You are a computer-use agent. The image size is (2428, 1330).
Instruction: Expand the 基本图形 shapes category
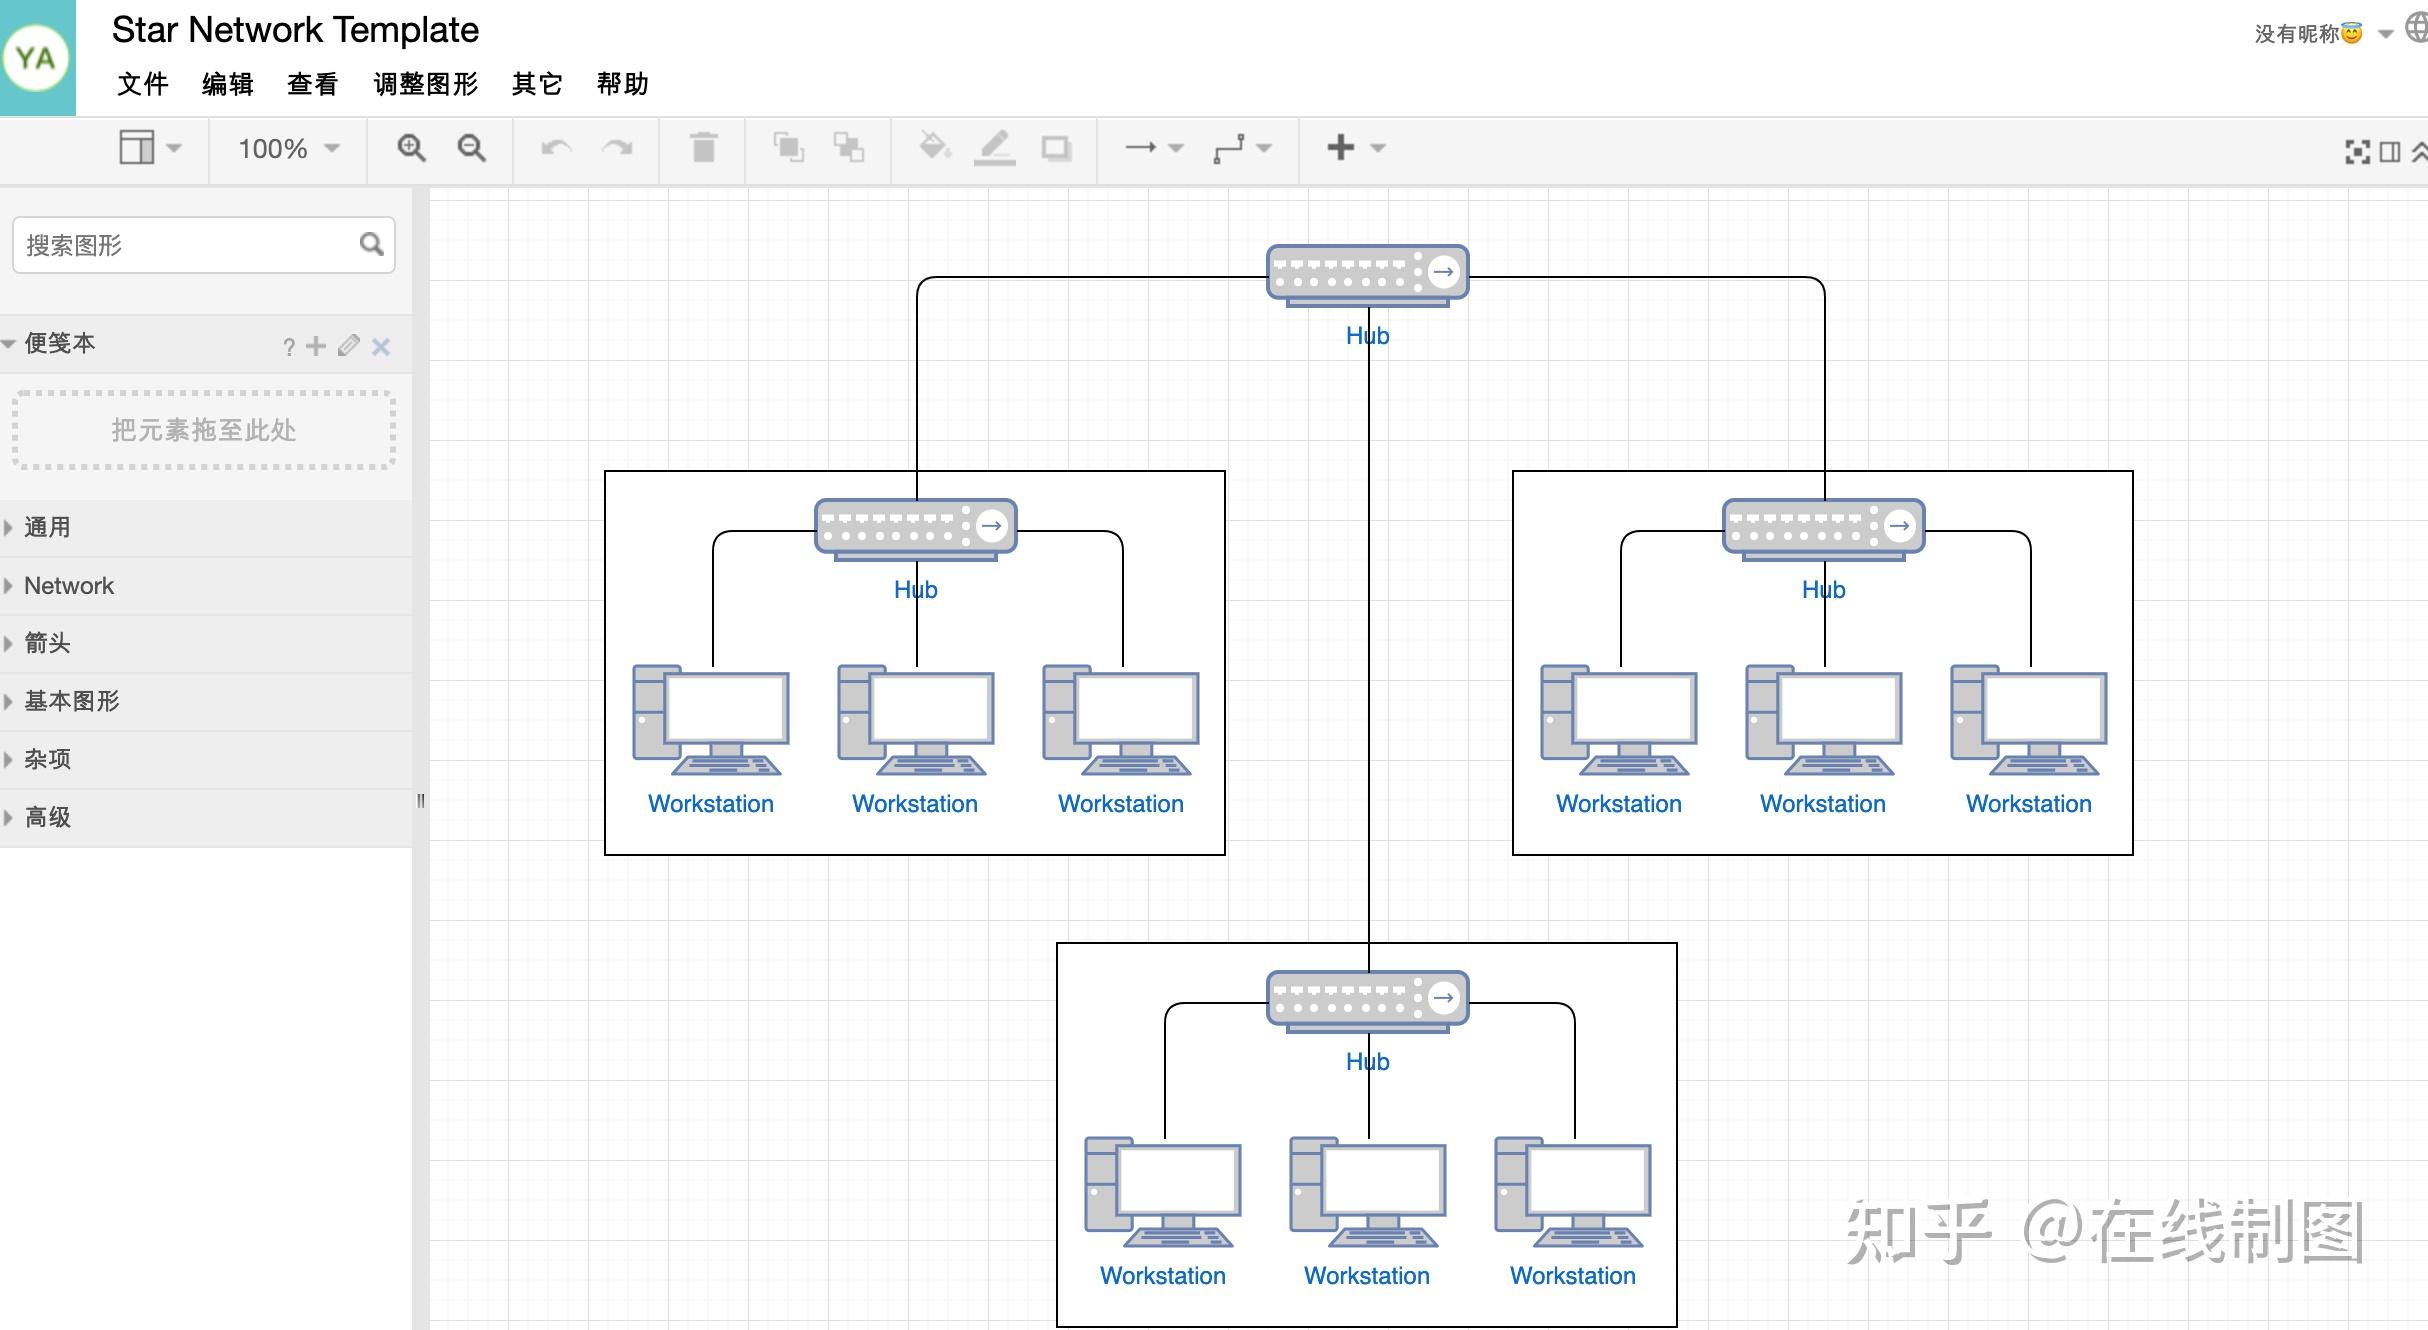70,701
